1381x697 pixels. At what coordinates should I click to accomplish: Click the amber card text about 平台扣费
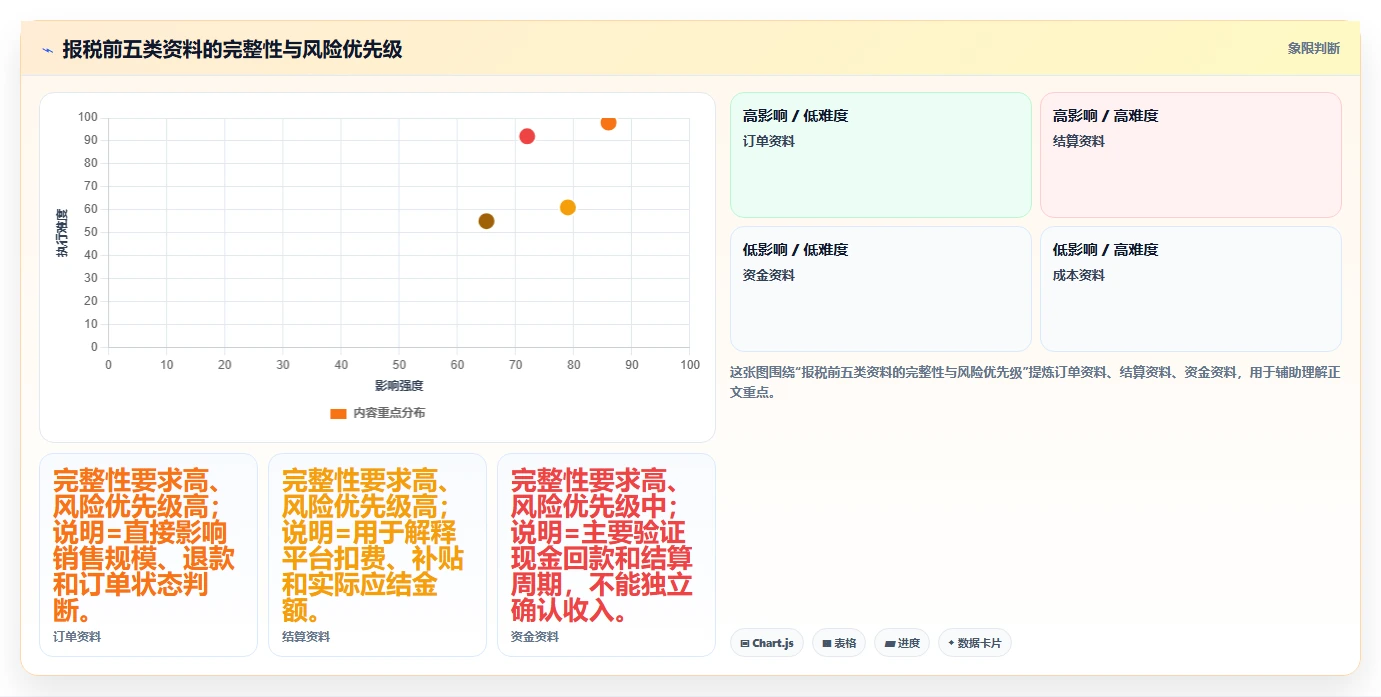coord(373,545)
